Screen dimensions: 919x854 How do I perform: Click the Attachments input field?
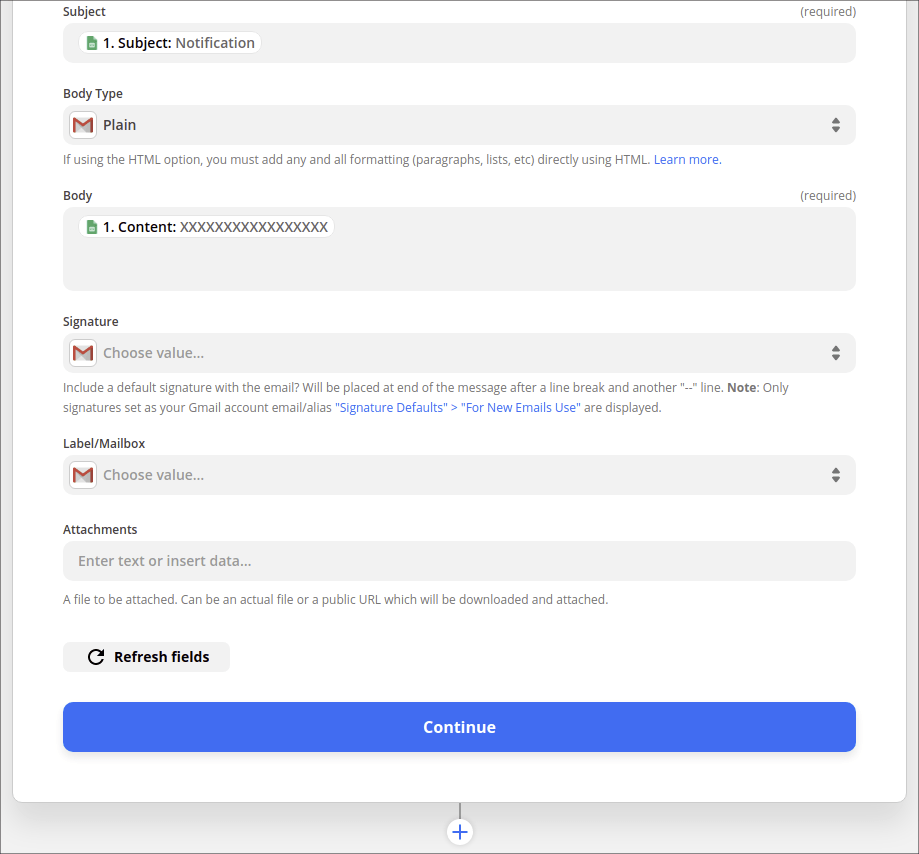click(459, 561)
